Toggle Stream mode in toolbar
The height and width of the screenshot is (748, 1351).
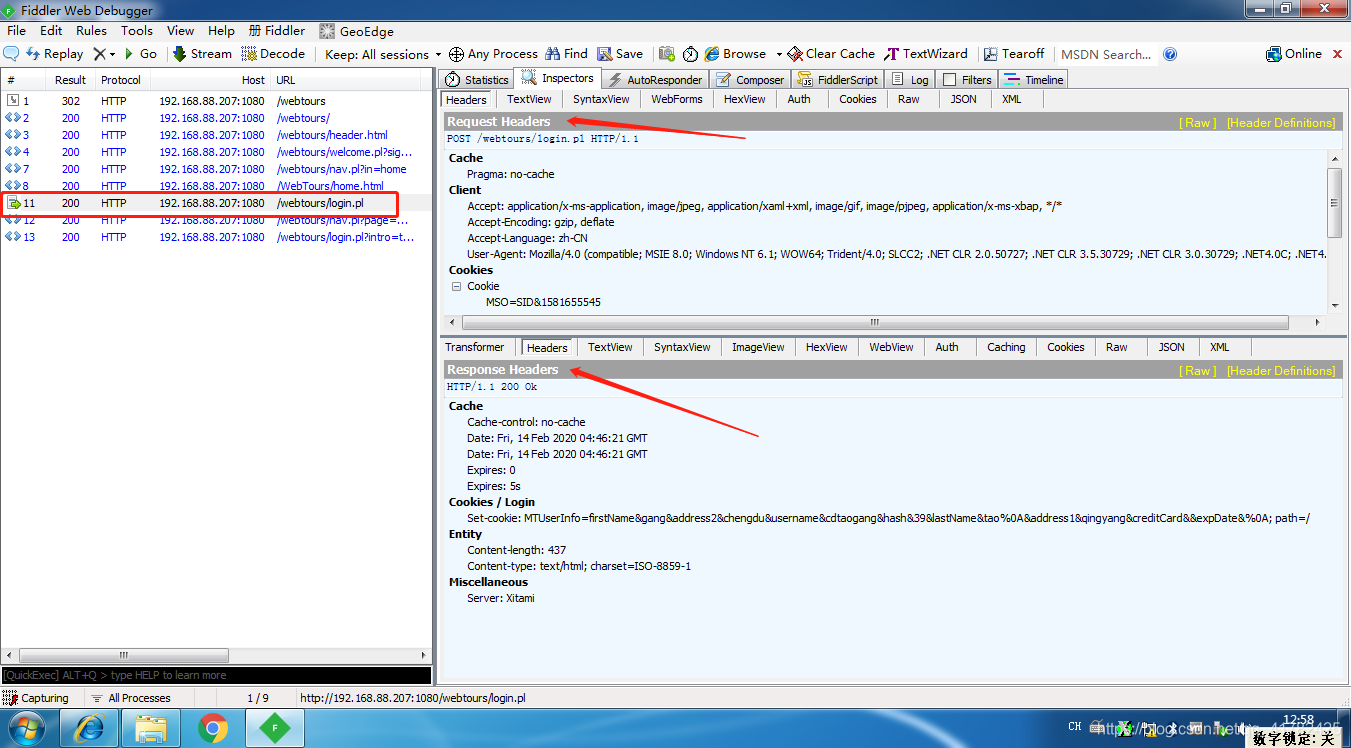coord(202,54)
